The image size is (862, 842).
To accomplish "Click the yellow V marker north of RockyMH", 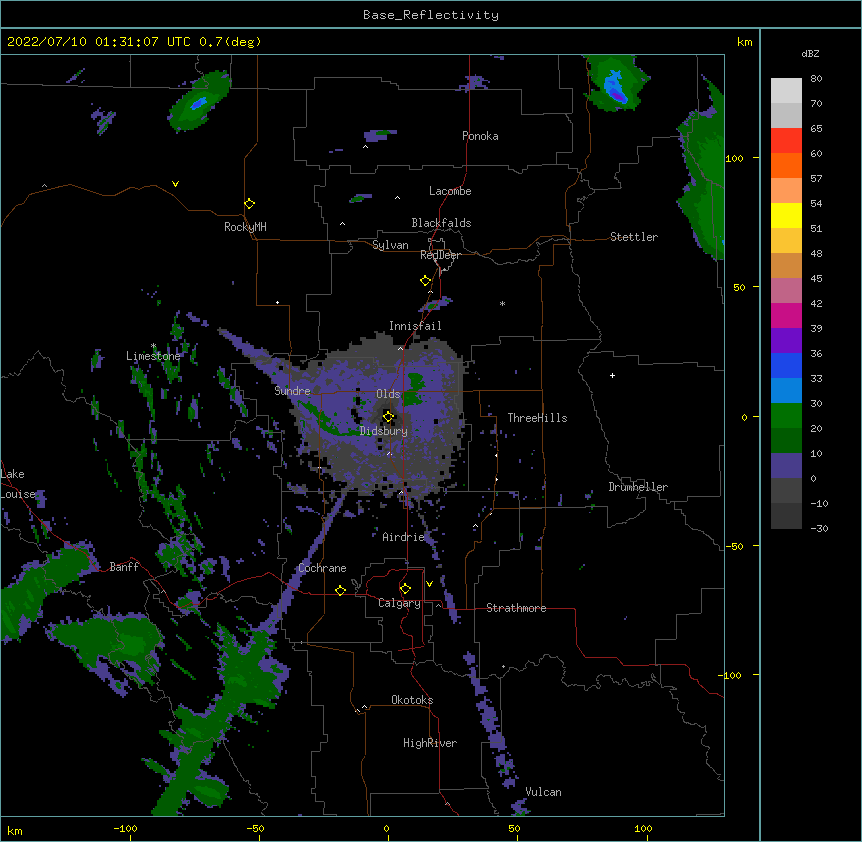I will click(175, 184).
